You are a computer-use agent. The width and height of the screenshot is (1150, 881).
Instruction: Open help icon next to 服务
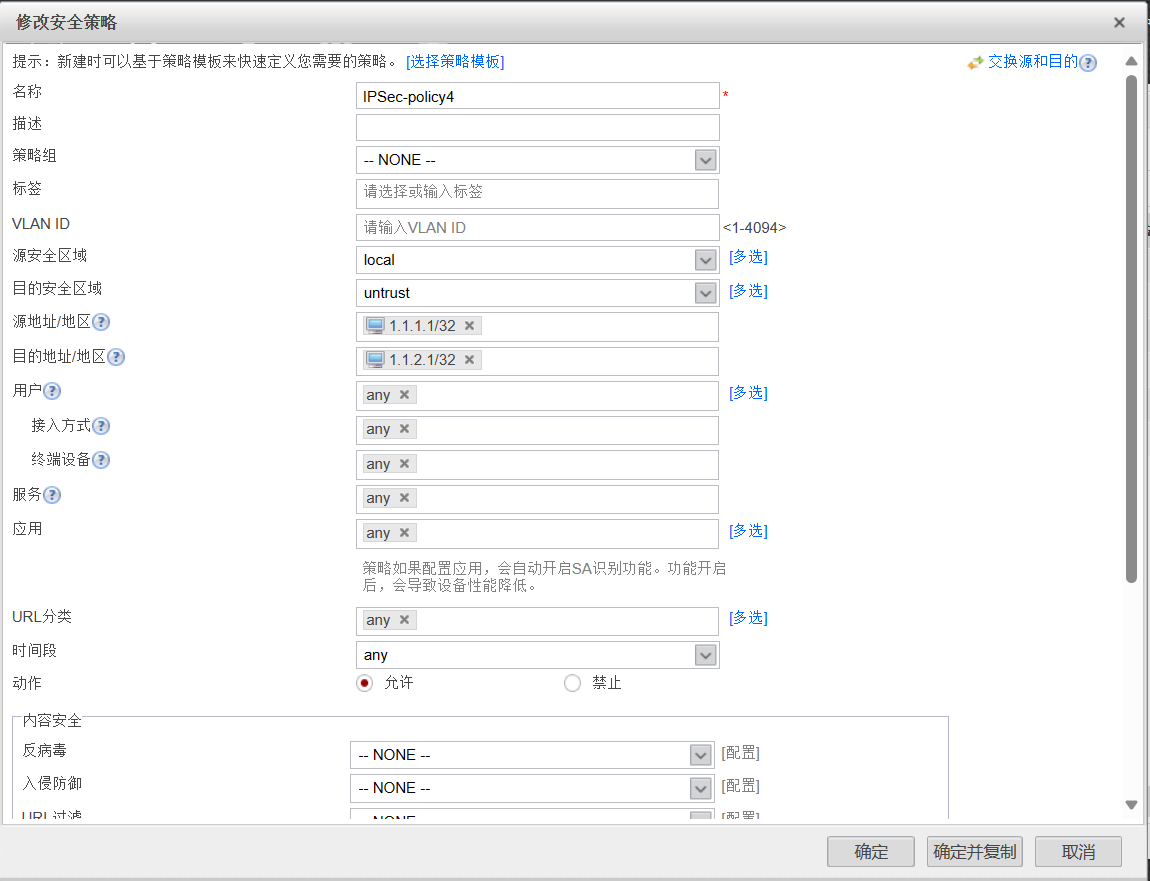pyautogui.click(x=51, y=495)
